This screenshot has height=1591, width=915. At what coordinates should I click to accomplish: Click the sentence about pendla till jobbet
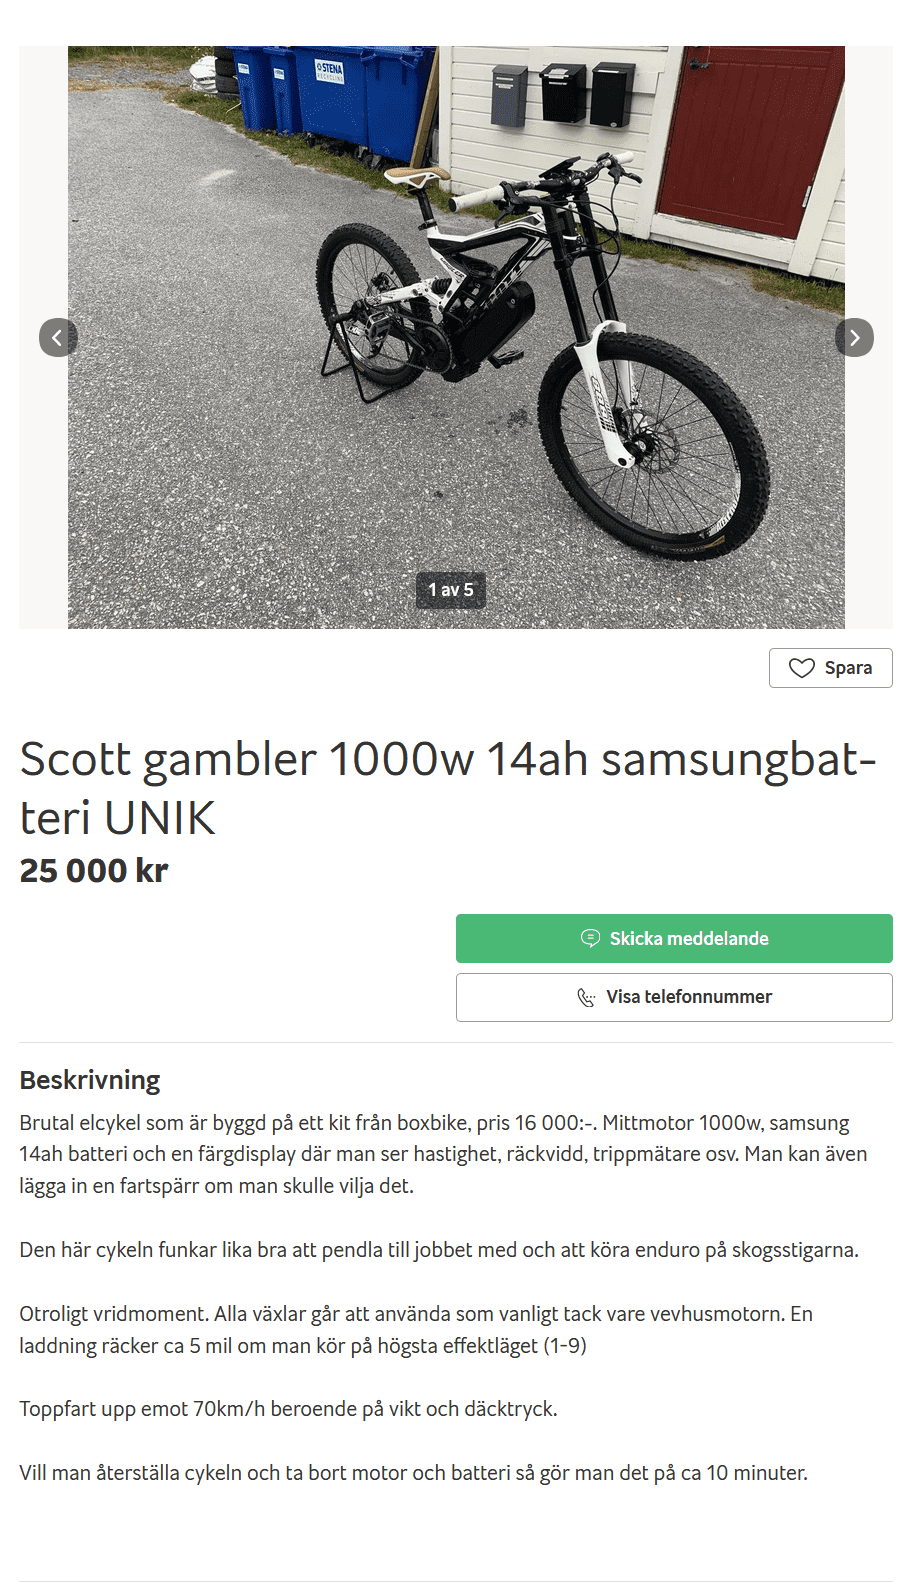(x=439, y=1250)
